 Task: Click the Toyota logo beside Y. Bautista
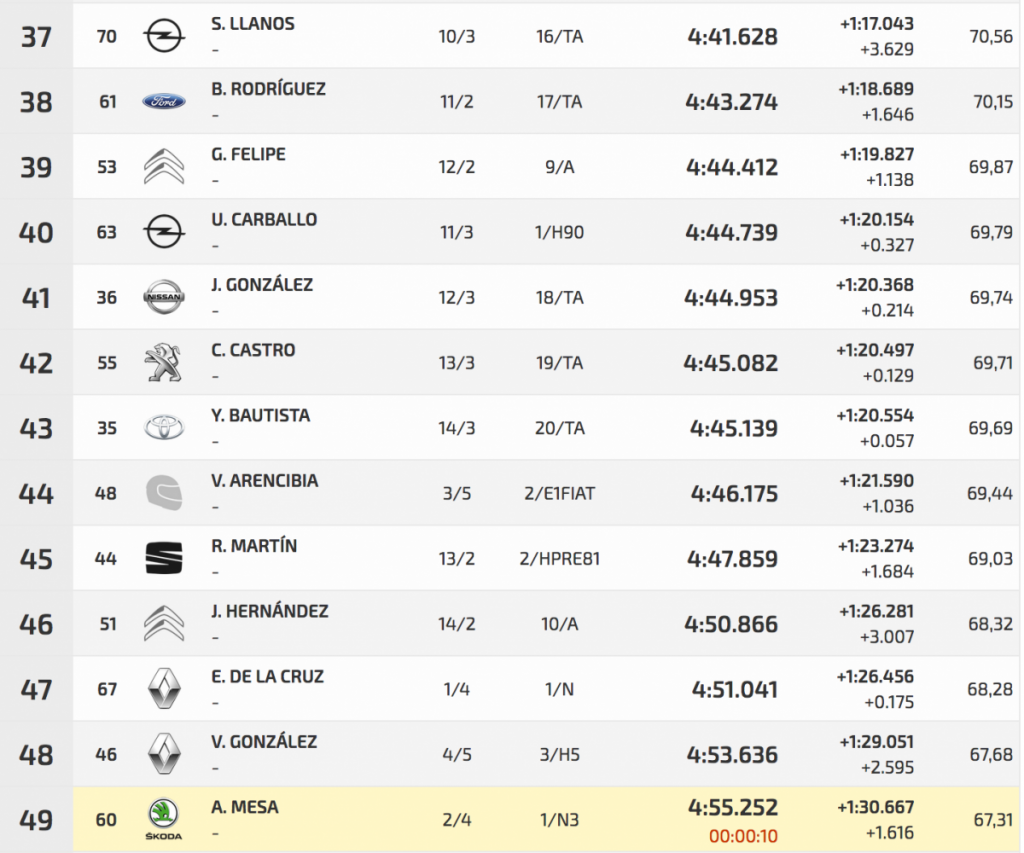pos(163,428)
